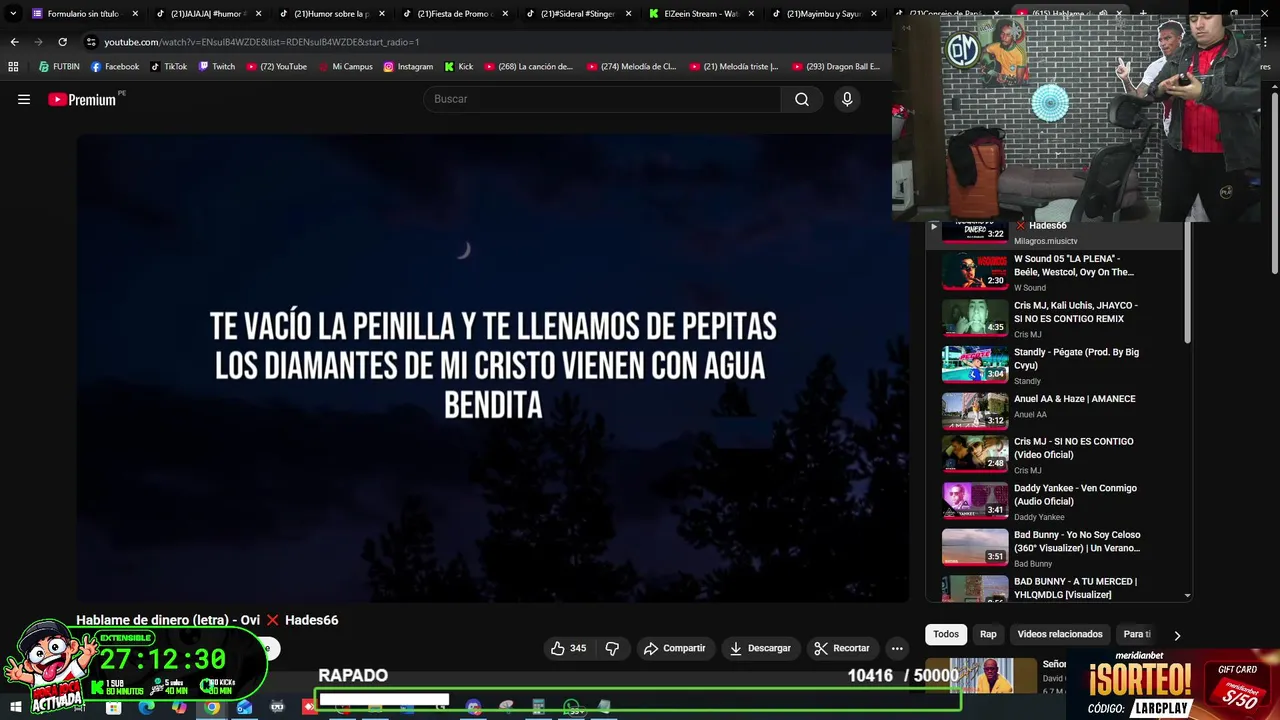Like the video with 345 likes

pyautogui.click(x=568, y=648)
